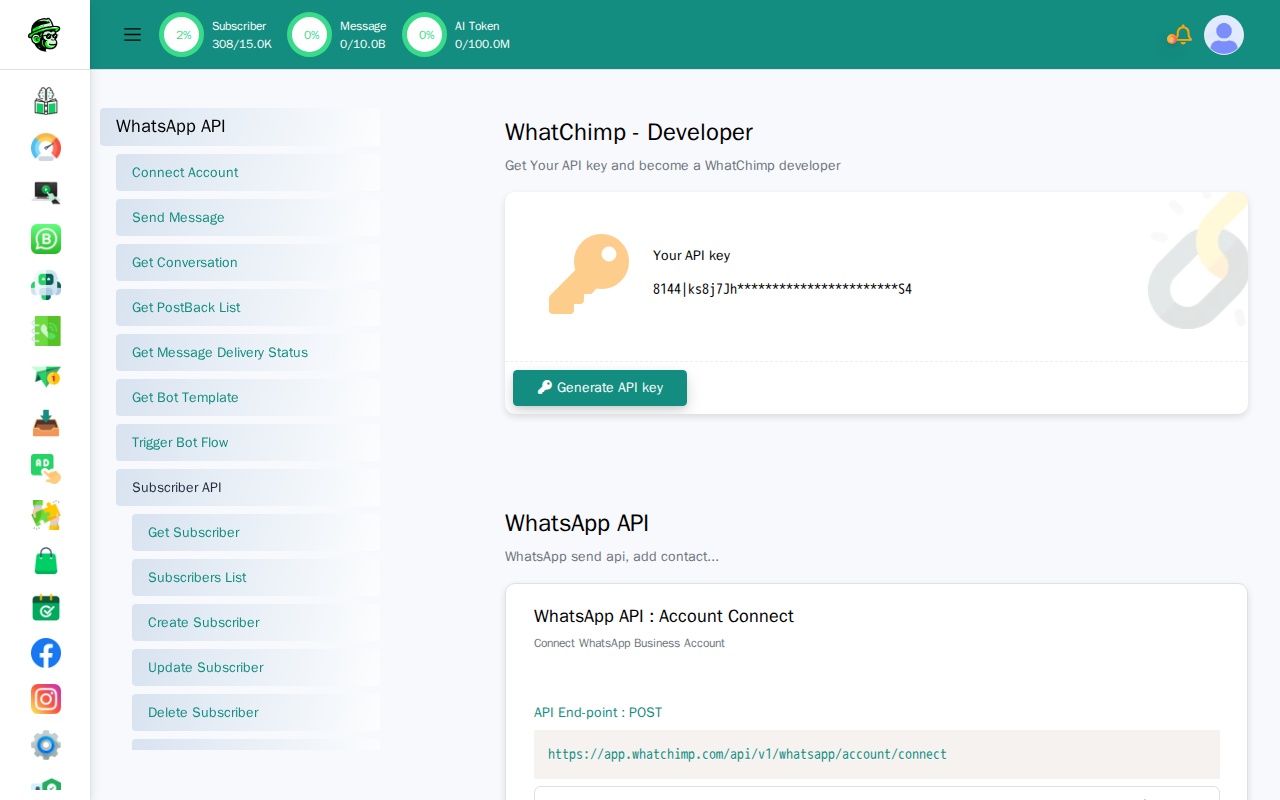Image resolution: width=1280 pixels, height=800 pixels.
Task: Collapse the WhatsApp API menu header
Action: 240,127
